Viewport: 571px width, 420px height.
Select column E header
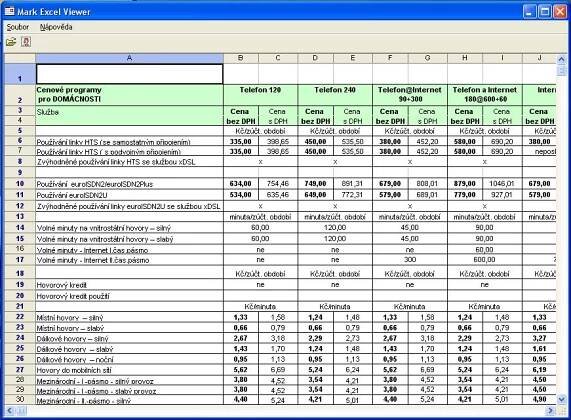click(353, 58)
